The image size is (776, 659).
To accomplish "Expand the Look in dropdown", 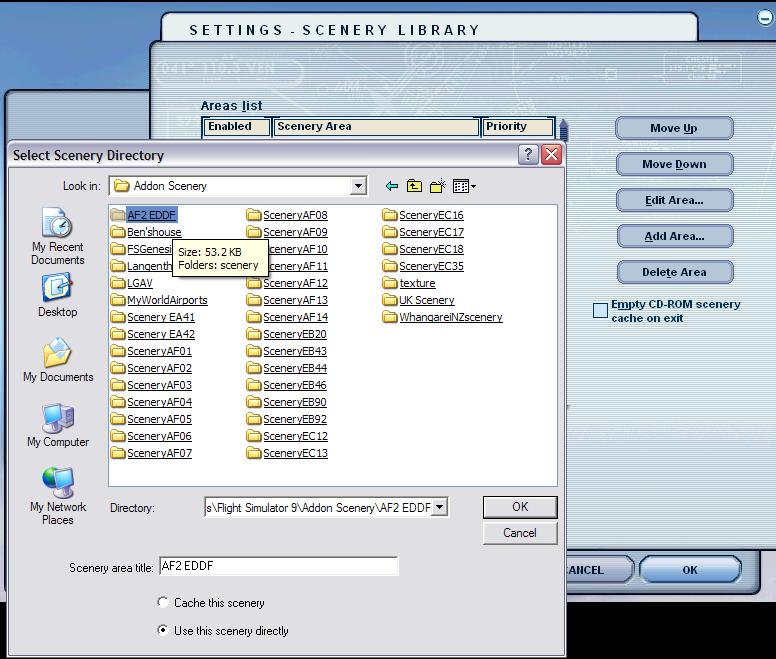I will (358, 186).
